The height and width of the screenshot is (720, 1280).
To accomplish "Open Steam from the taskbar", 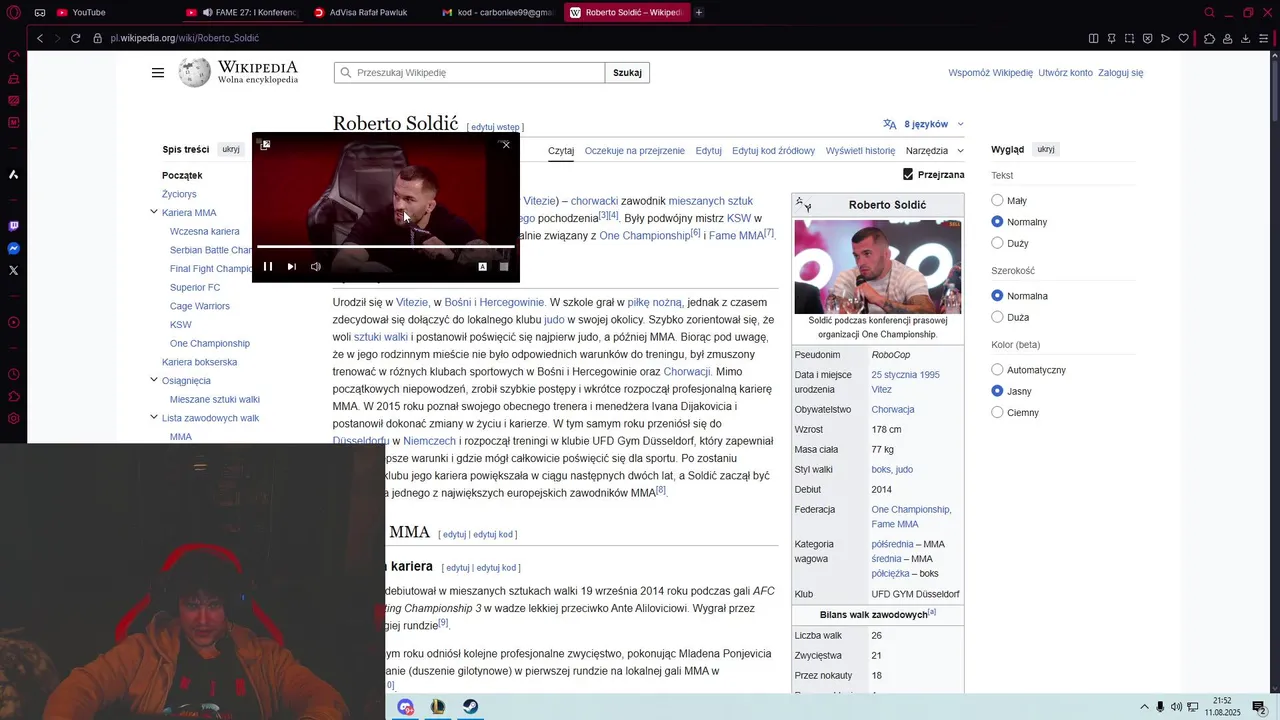I will coord(469,707).
